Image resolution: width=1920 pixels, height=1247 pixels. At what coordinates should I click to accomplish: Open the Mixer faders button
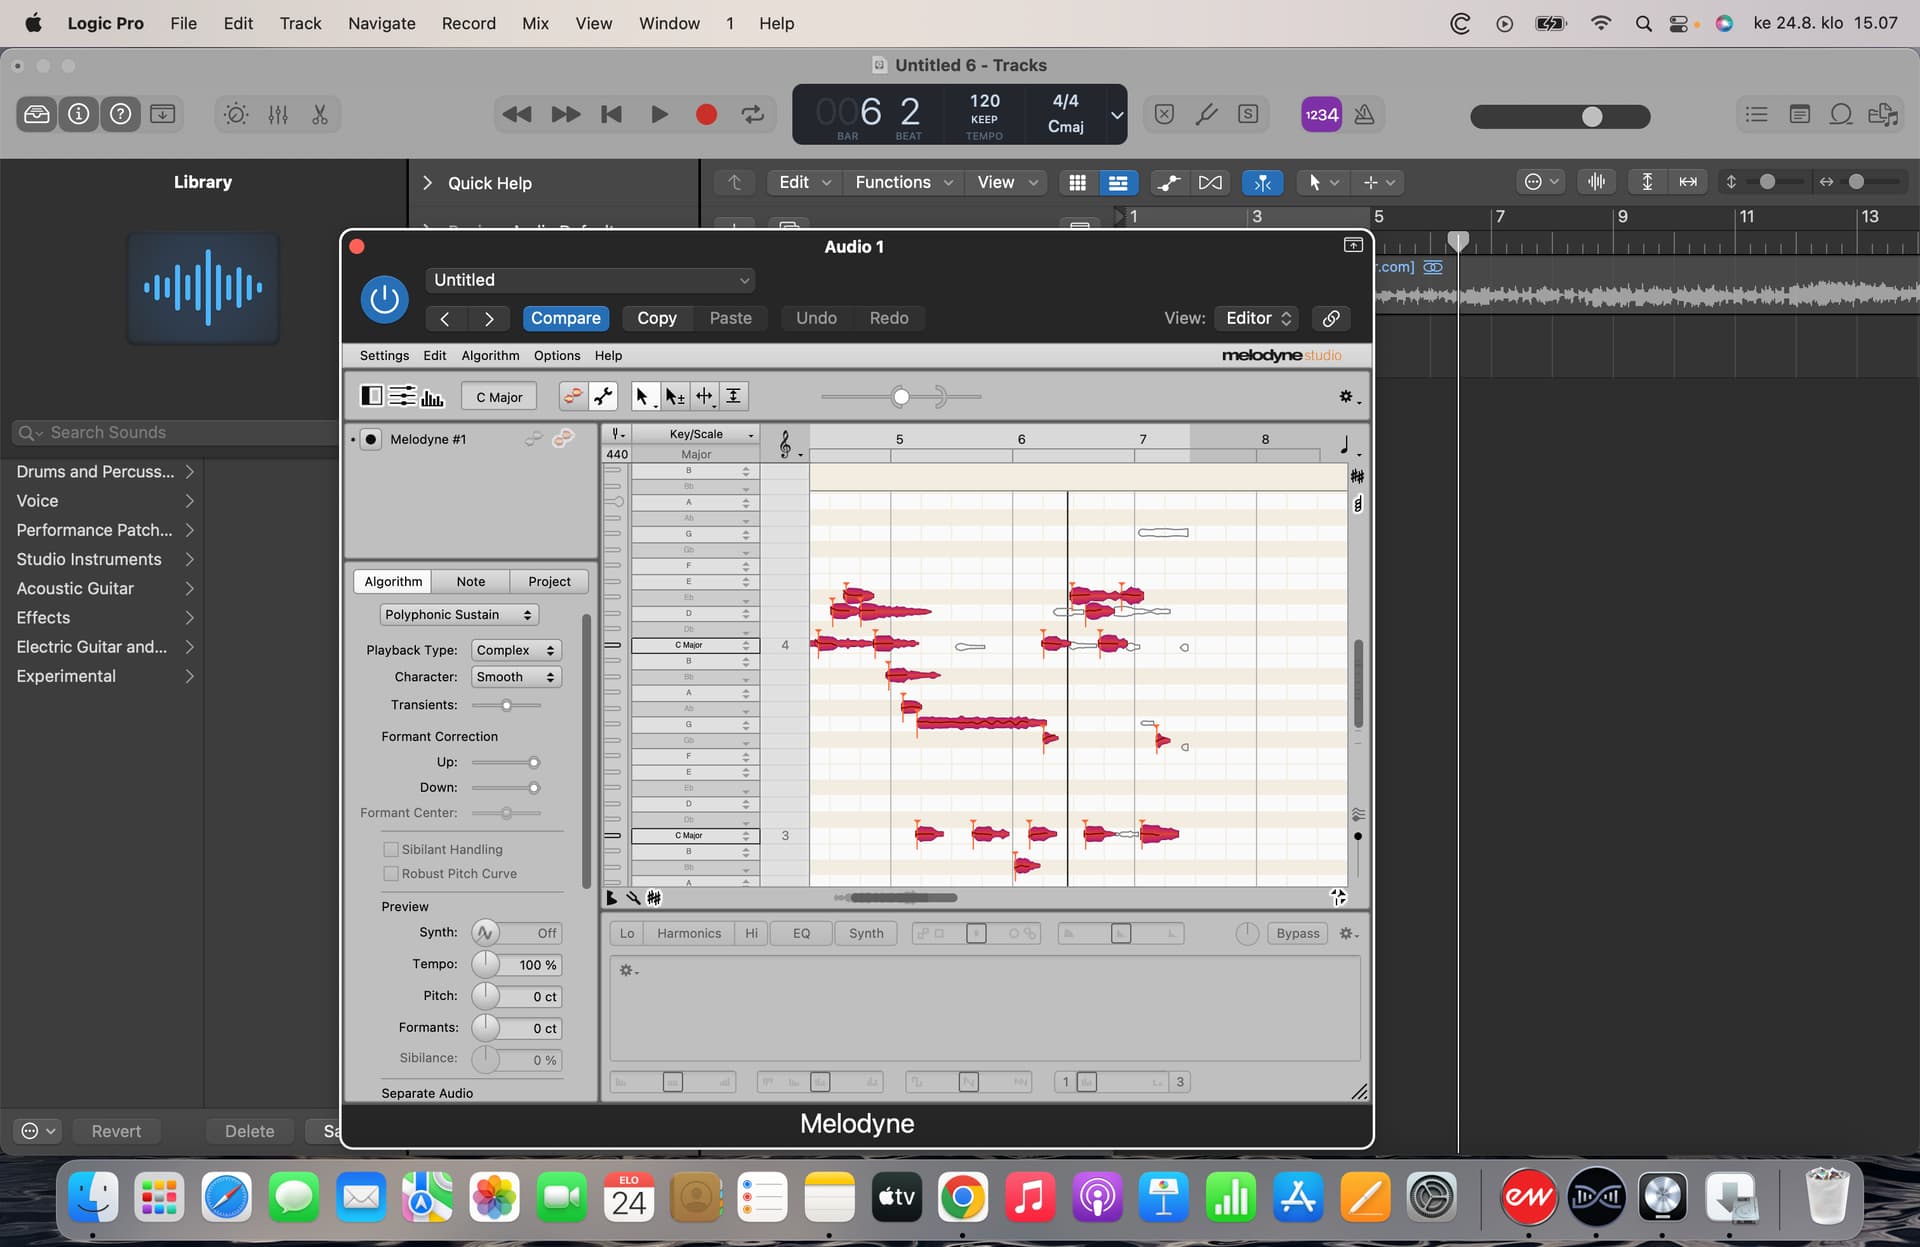pyautogui.click(x=278, y=114)
